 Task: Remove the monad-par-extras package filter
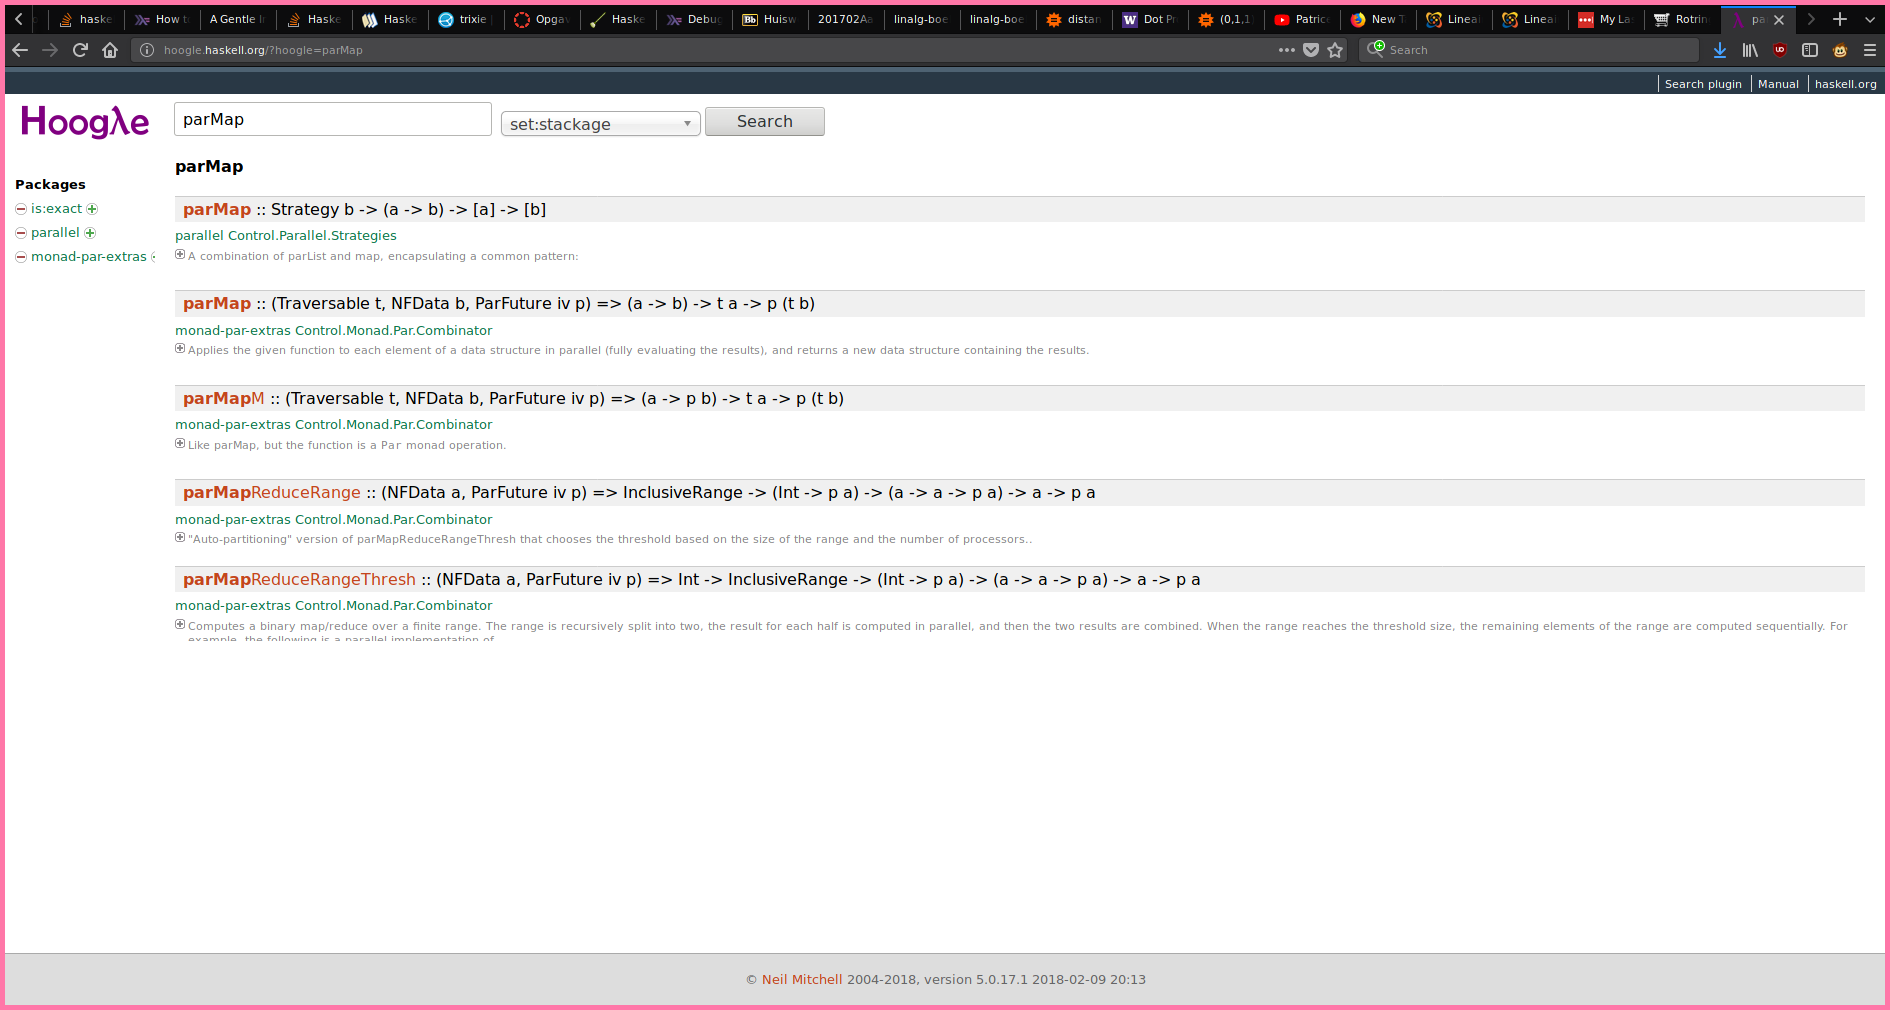21,257
